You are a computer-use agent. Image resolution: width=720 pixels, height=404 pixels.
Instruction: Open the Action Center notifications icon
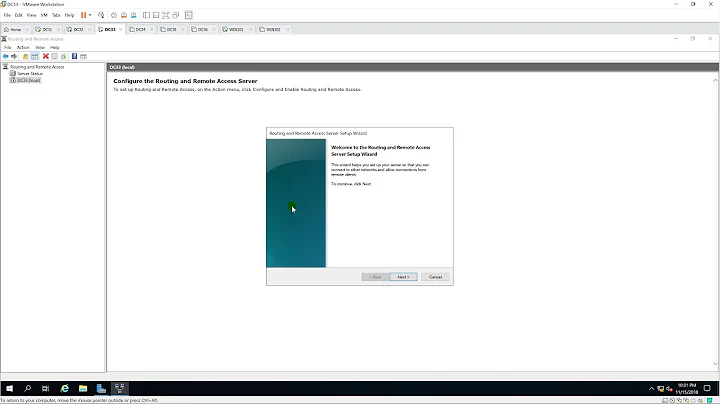pyautogui.click(x=707, y=389)
